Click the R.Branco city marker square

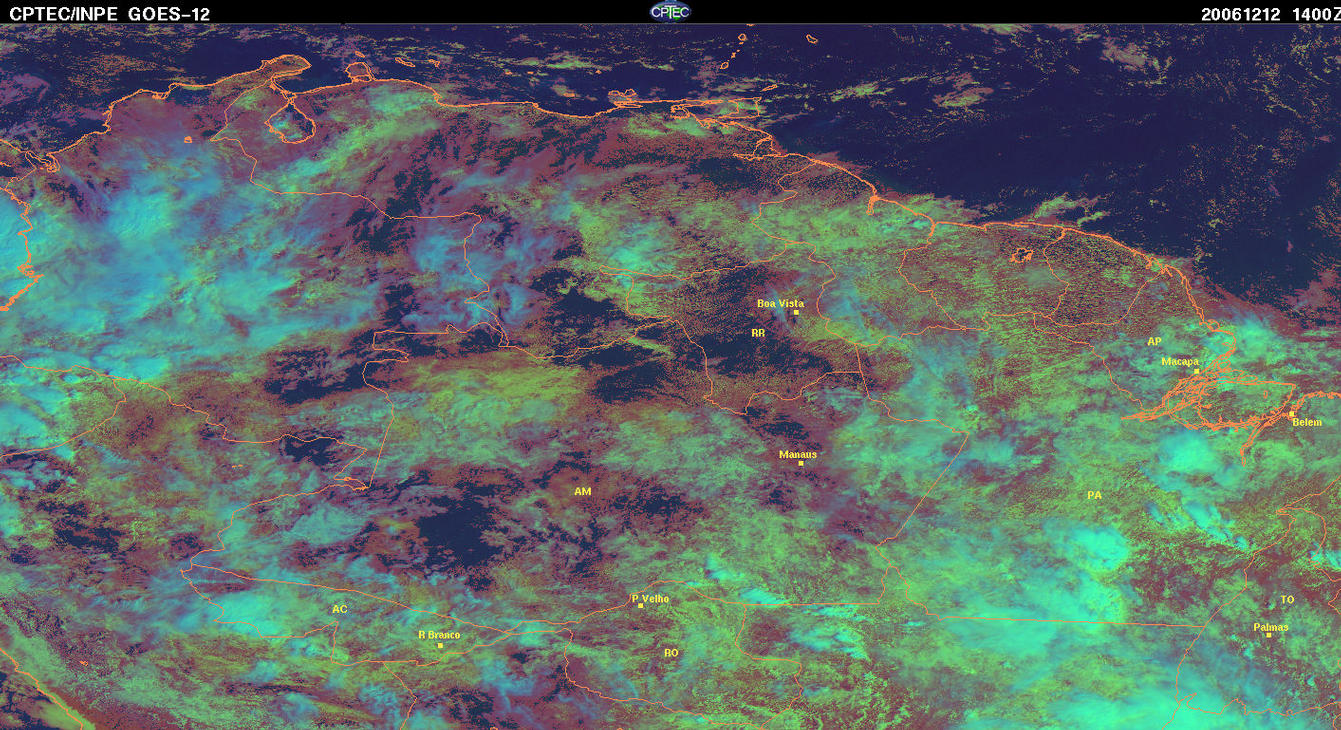coord(440,645)
